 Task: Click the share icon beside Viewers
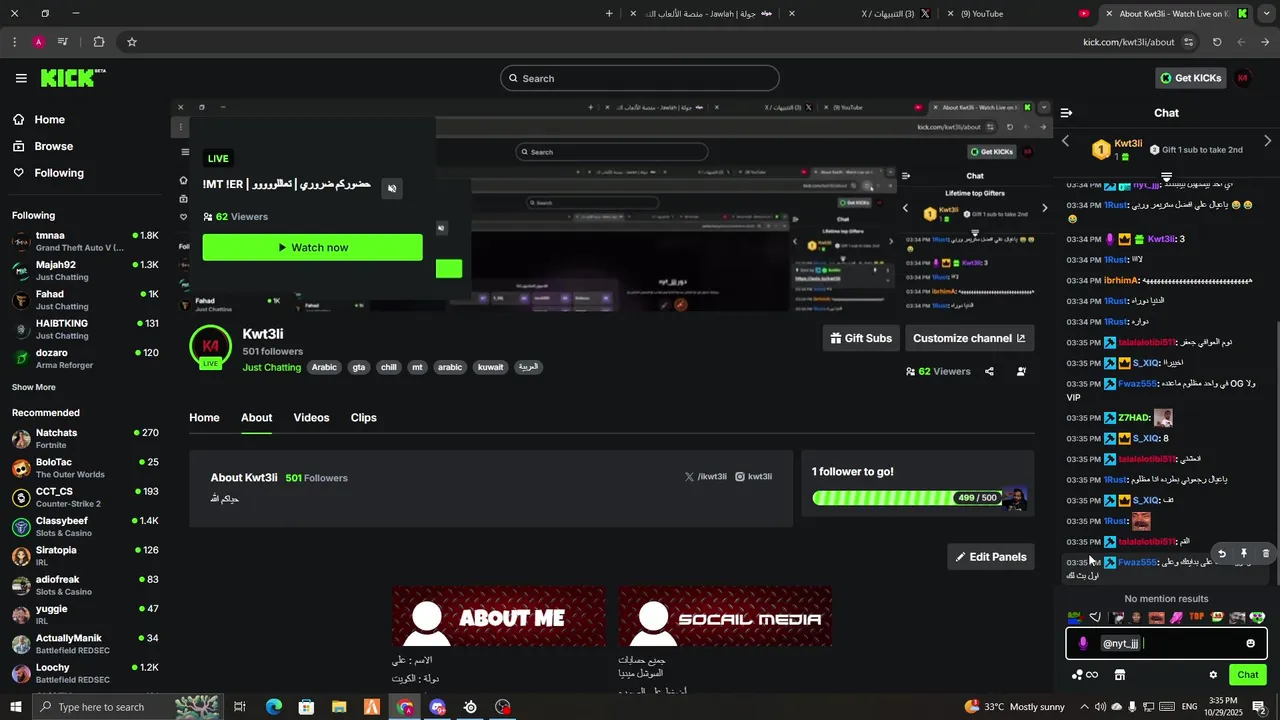(989, 371)
